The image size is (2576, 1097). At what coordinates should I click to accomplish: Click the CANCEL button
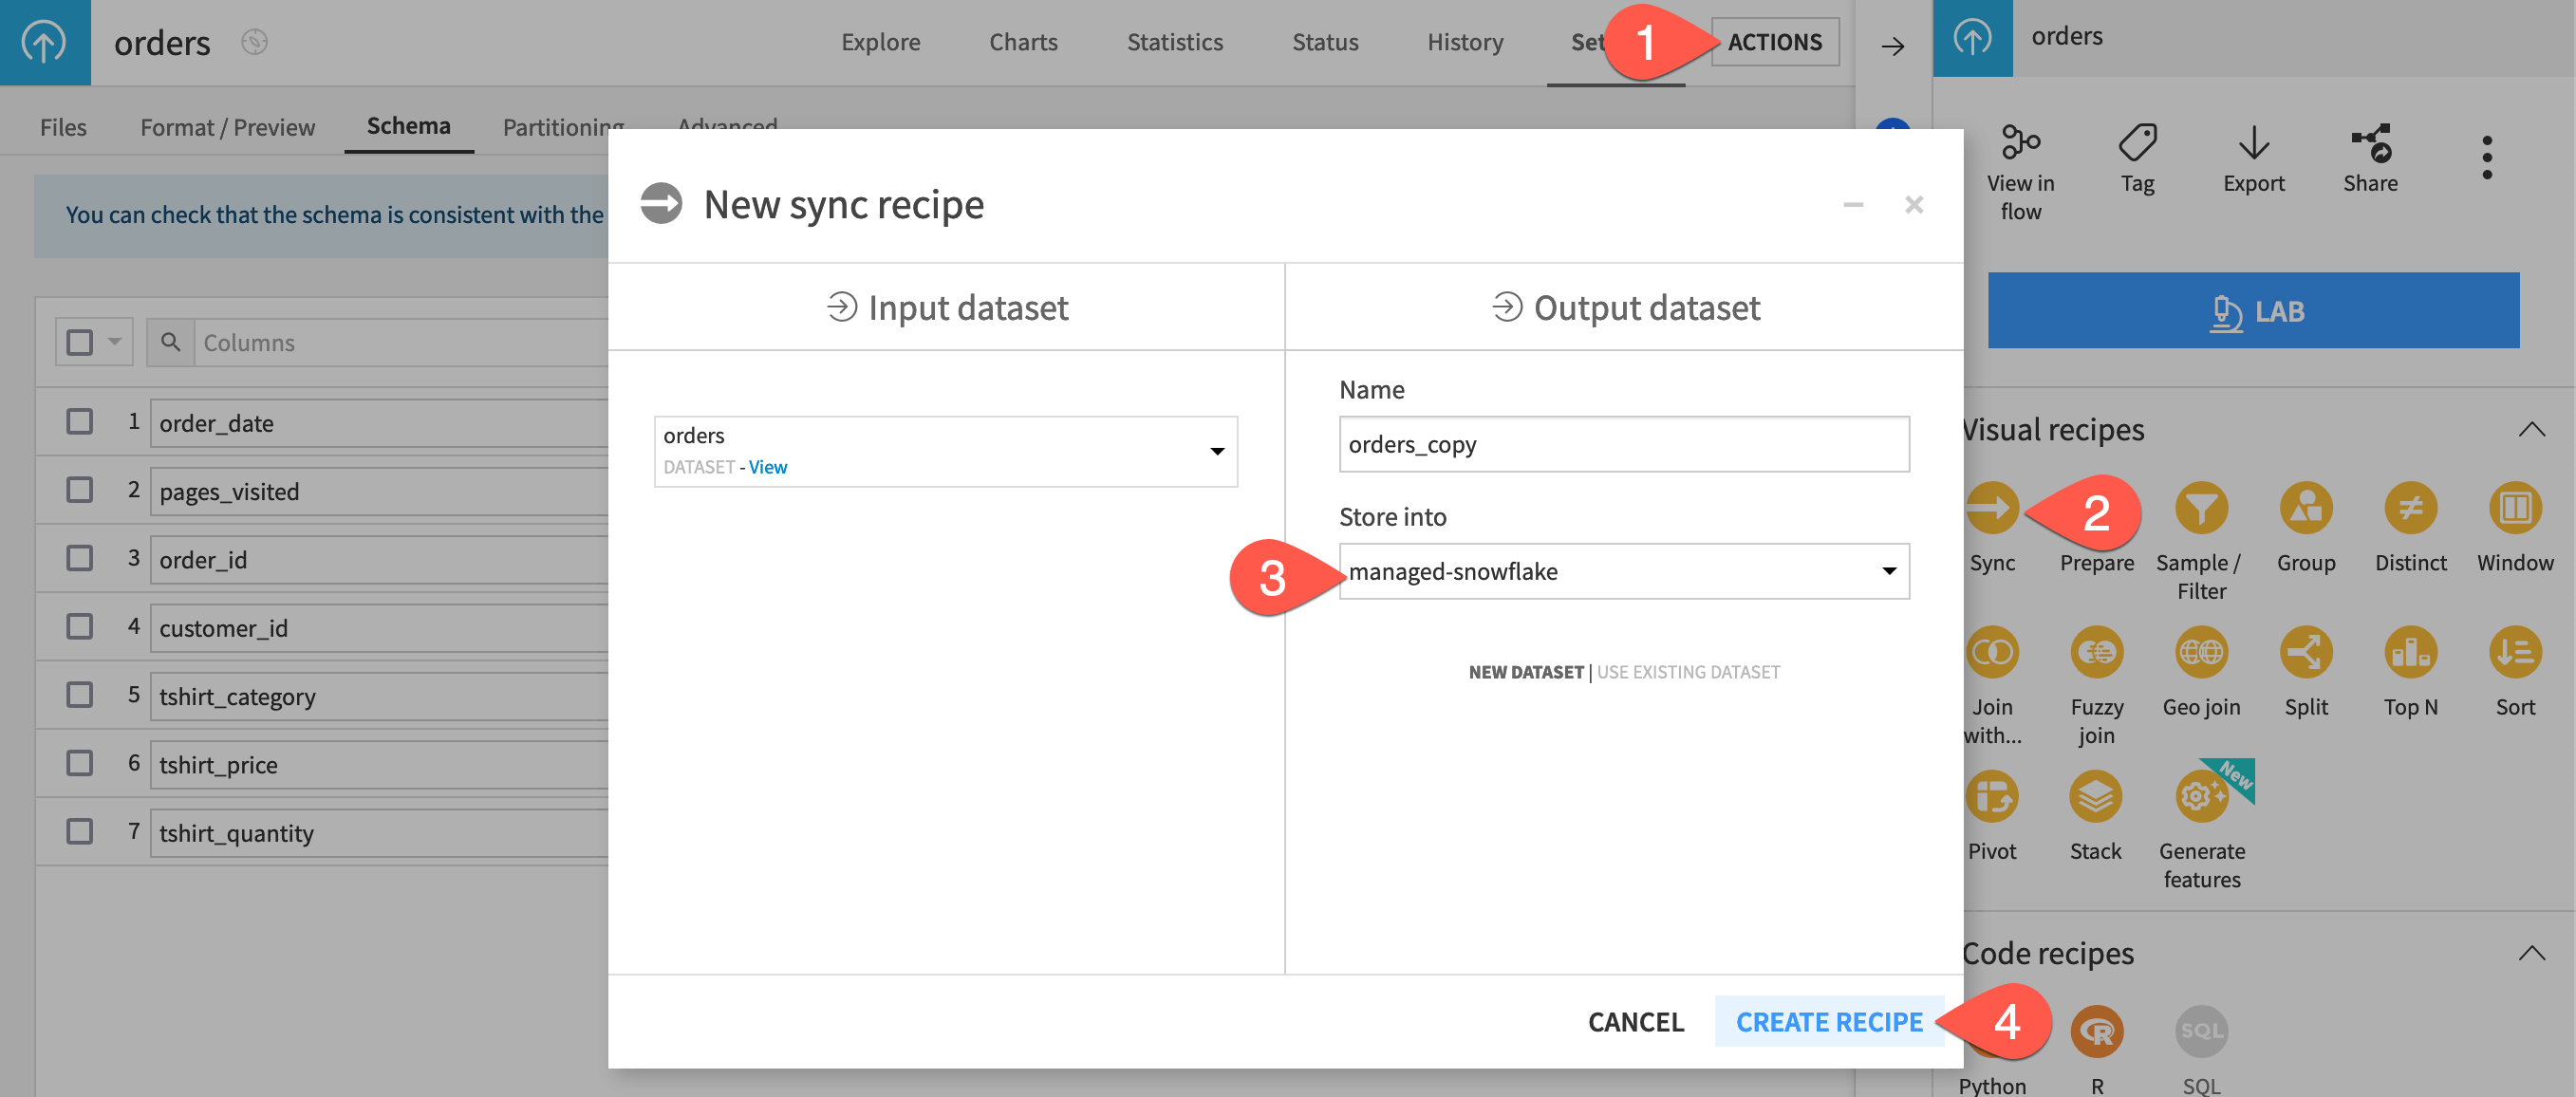coord(1636,1020)
